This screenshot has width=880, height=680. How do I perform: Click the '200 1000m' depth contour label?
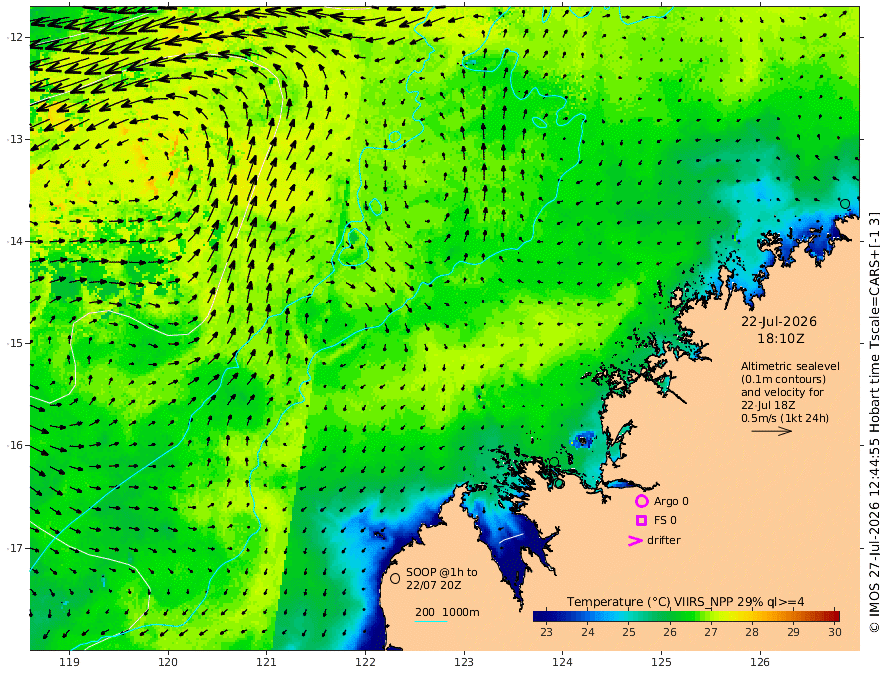pyautogui.click(x=447, y=612)
